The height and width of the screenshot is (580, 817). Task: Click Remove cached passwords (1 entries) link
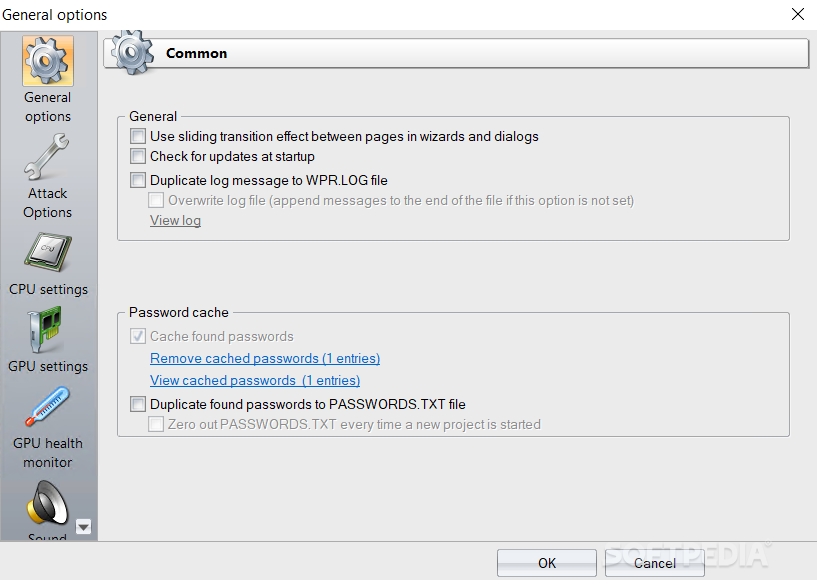pyautogui.click(x=265, y=359)
